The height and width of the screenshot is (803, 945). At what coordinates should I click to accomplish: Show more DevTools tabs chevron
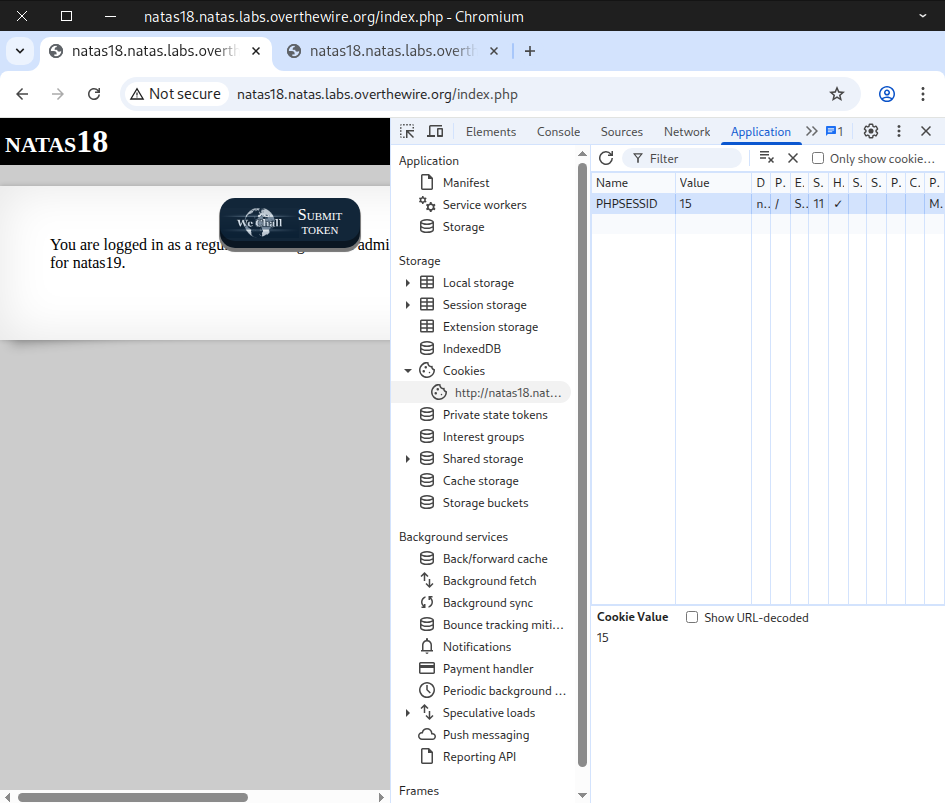811,131
